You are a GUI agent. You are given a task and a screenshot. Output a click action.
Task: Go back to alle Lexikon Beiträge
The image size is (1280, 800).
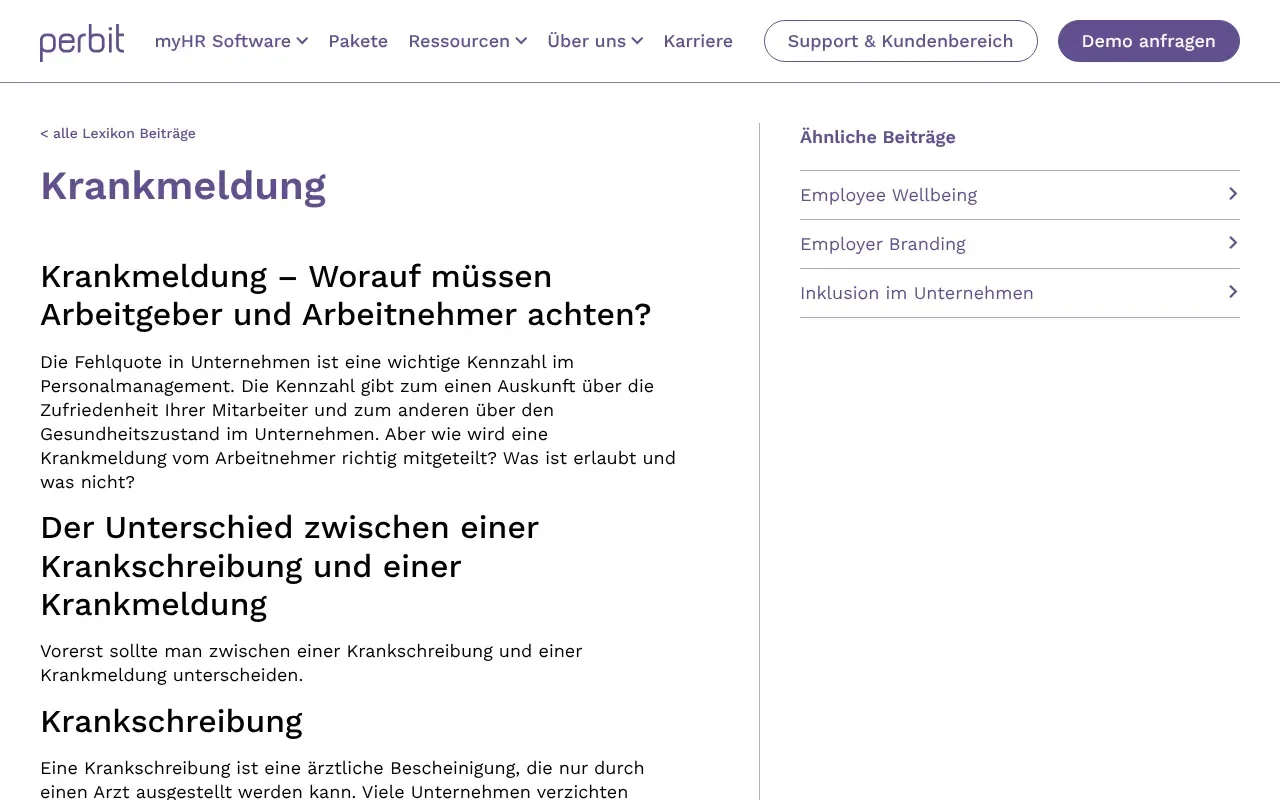(x=118, y=133)
